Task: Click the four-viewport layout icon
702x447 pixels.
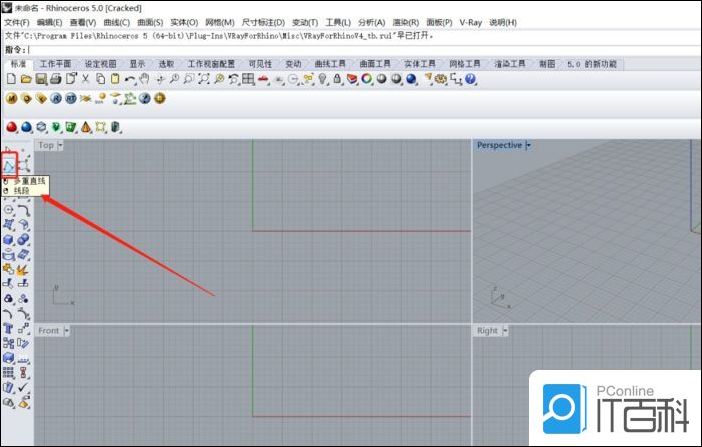Action: (x=248, y=79)
